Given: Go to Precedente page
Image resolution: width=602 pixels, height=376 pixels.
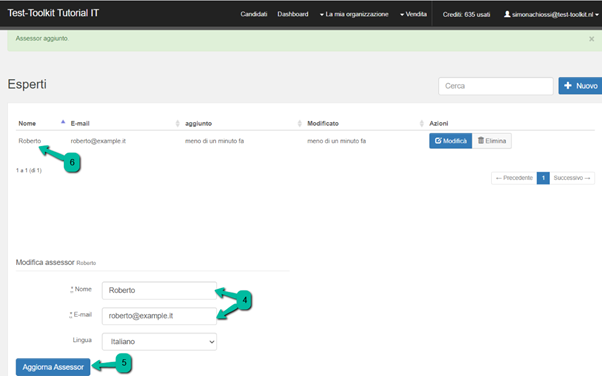Looking at the screenshot, I should (x=514, y=178).
